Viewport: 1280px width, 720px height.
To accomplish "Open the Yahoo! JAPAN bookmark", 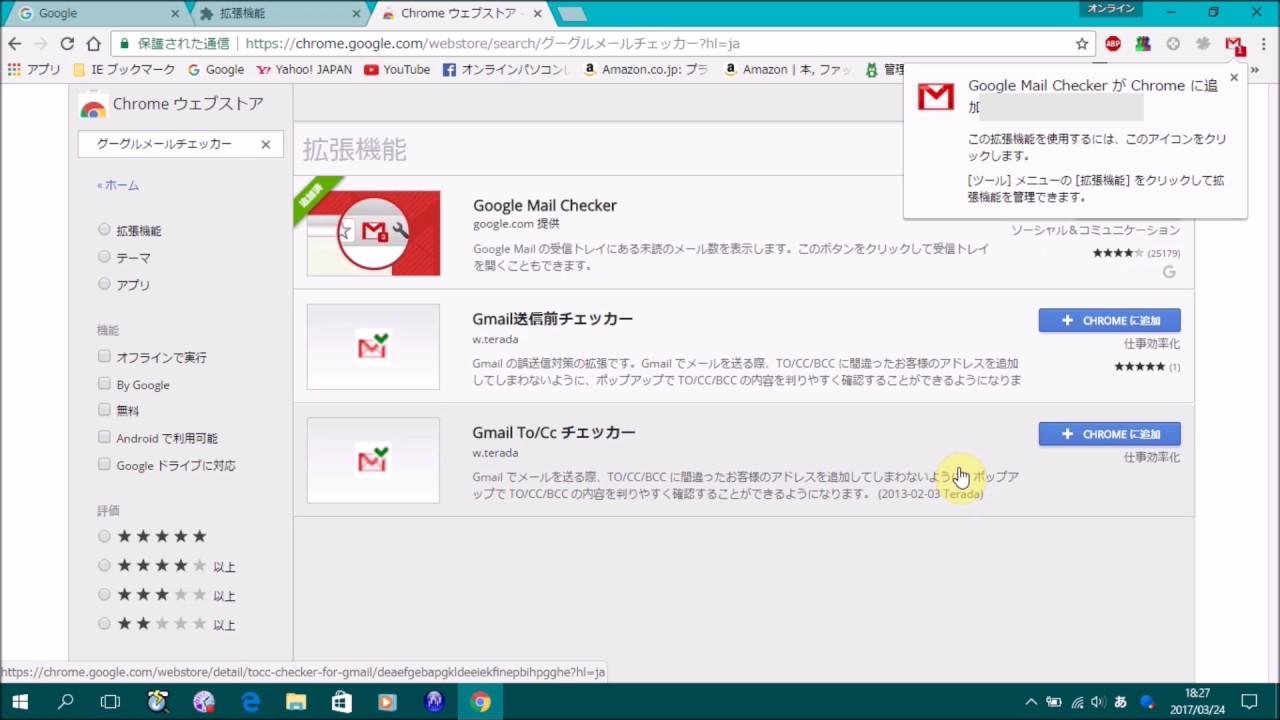I will click(x=305, y=70).
